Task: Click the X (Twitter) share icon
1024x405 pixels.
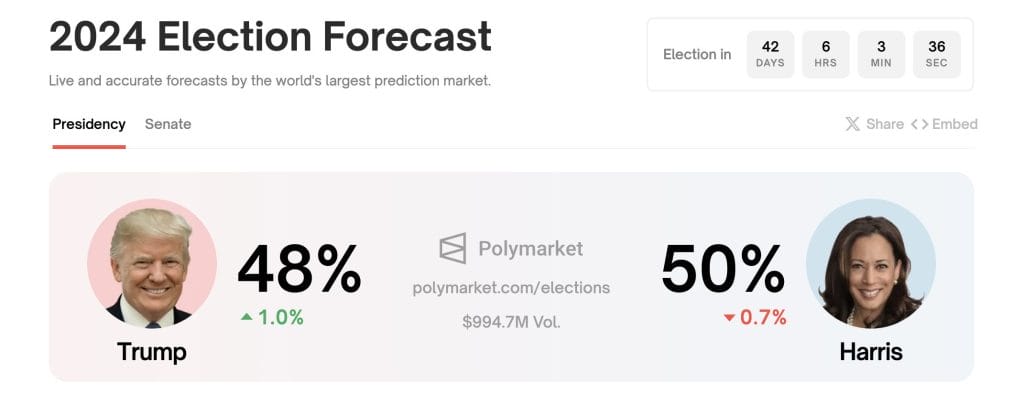Action: 852,124
